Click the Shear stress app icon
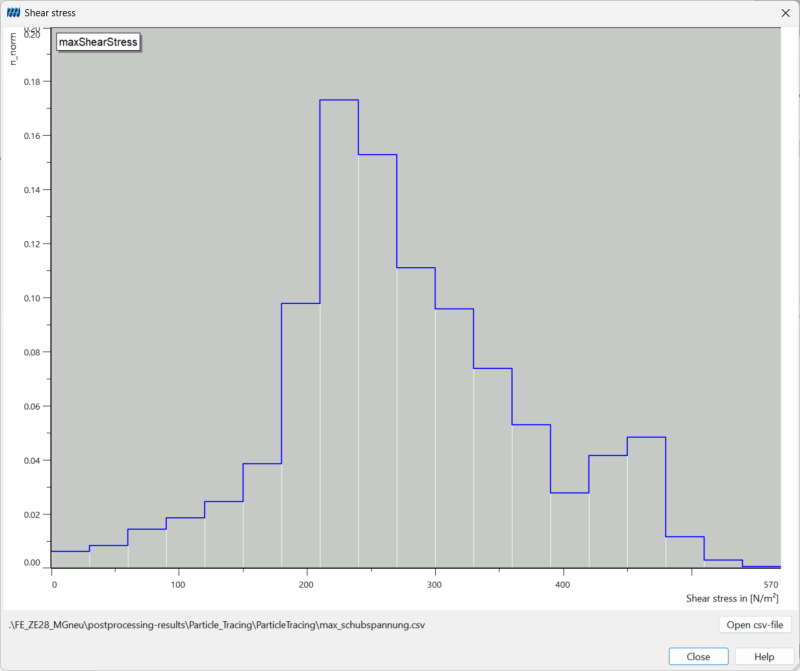This screenshot has height=671, width=800. [x=13, y=13]
